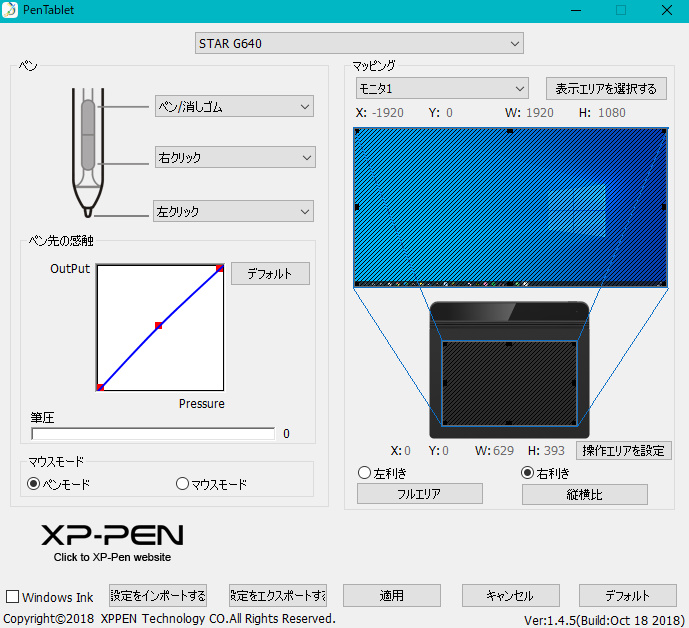The image size is (689, 628).
Task: Click the 適用 apply button
Action: pyautogui.click(x=392, y=595)
